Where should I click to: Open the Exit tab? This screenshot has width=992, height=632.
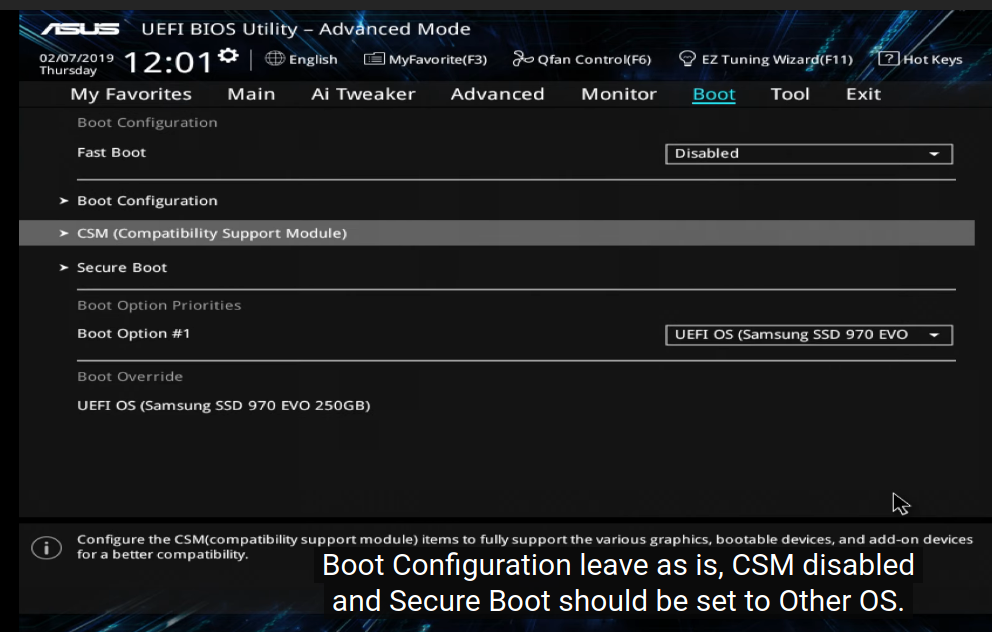[863, 94]
